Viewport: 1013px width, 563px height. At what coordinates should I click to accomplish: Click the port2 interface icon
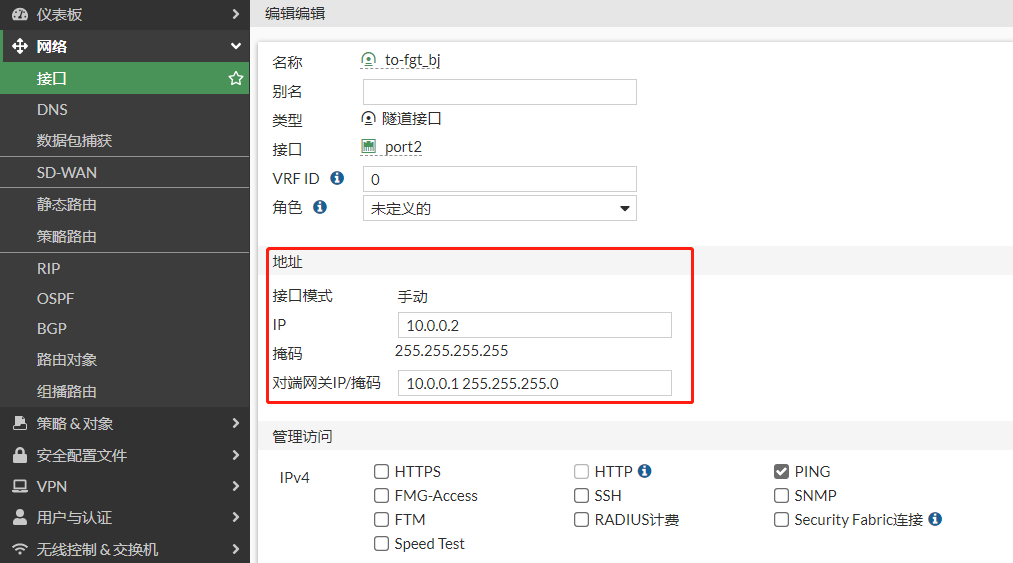tap(369, 147)
